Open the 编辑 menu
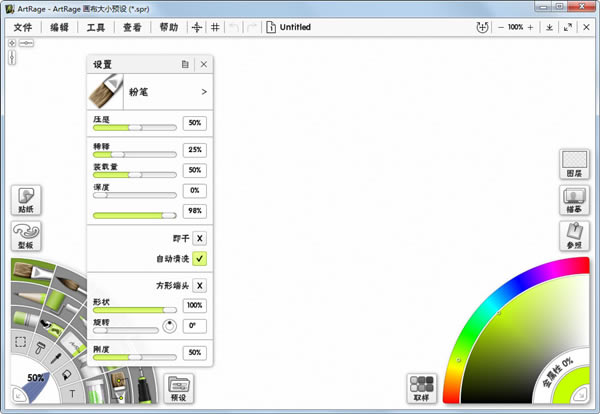600x414 pixels. point(59,27)
